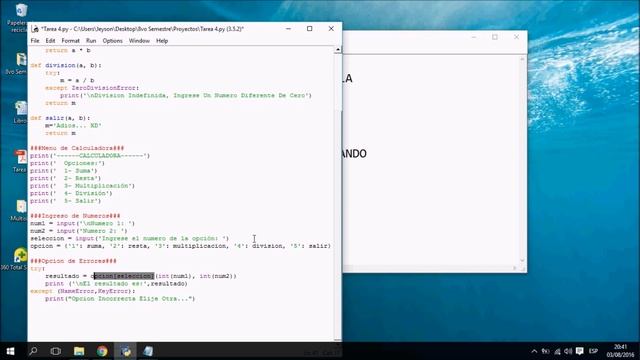Switch to the notepad-like taskbar app
Image resolution: width=640 pixels, height=360 pixels.
point(148,351)
